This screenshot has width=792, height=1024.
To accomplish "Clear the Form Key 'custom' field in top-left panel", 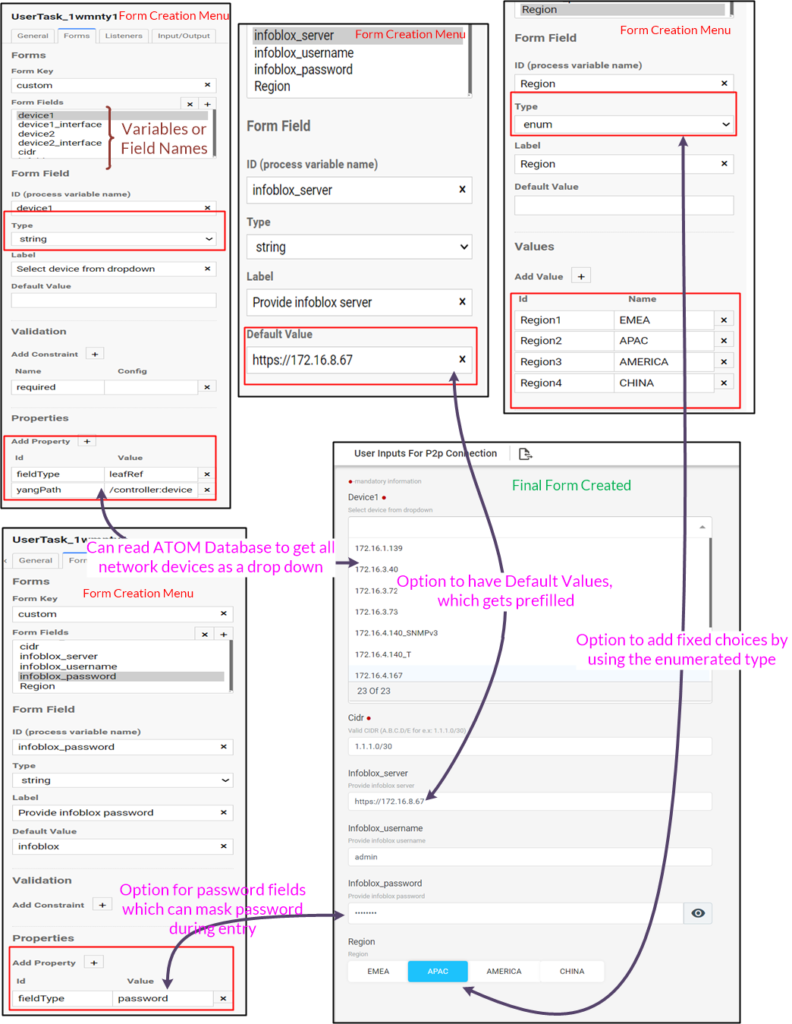I will pos(208,85).
